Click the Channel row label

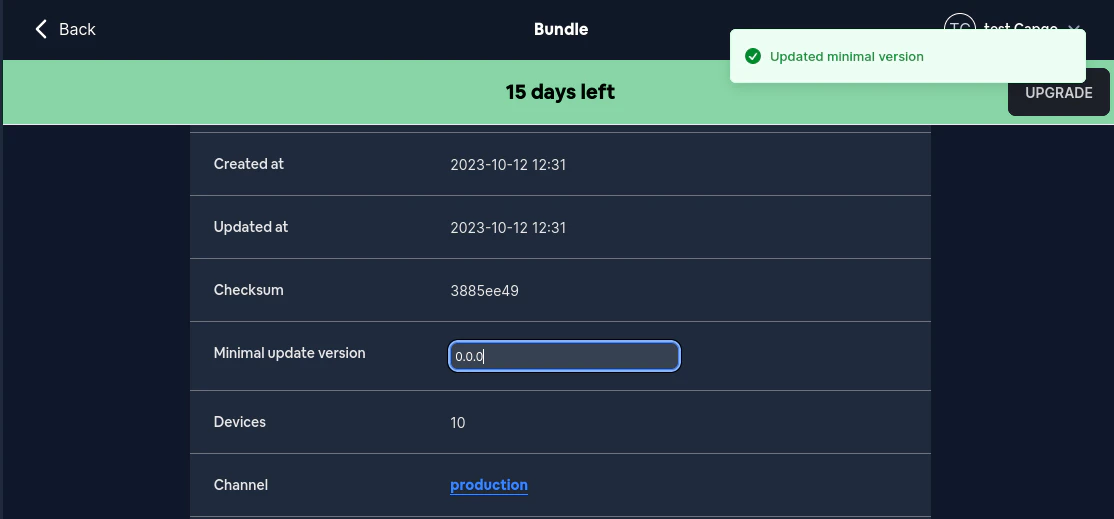click(241, 485)
